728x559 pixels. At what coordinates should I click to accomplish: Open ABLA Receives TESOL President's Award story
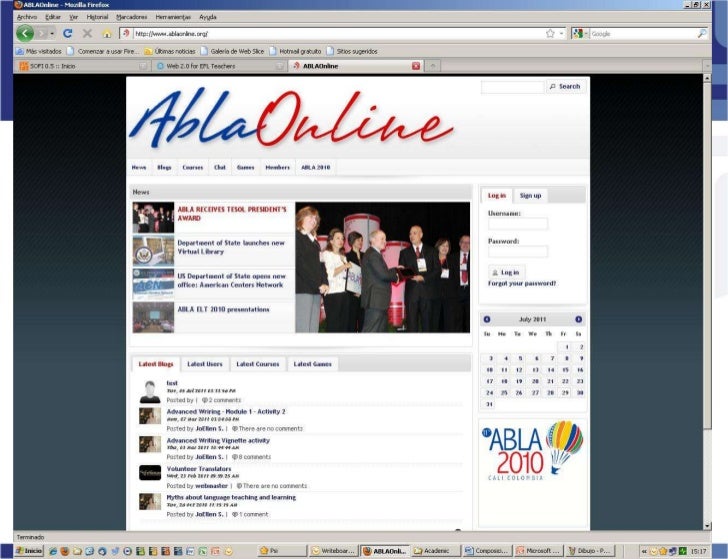[x=232, y=214]
